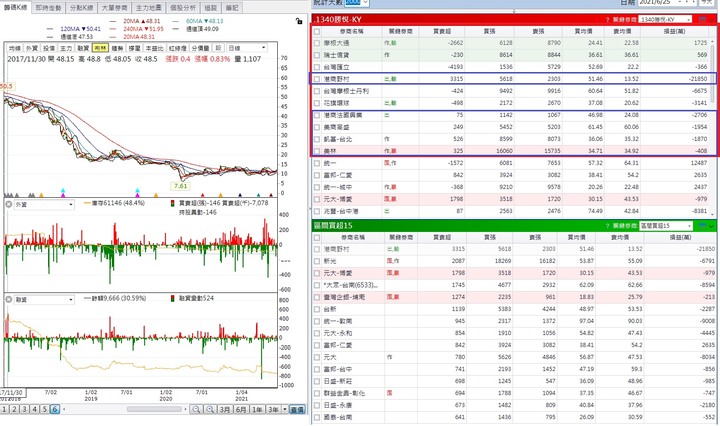Toggle the 分價量 chart overlay button
This screenshot has height=426, width=720.
pyautogui.click(x=200, y=48)
